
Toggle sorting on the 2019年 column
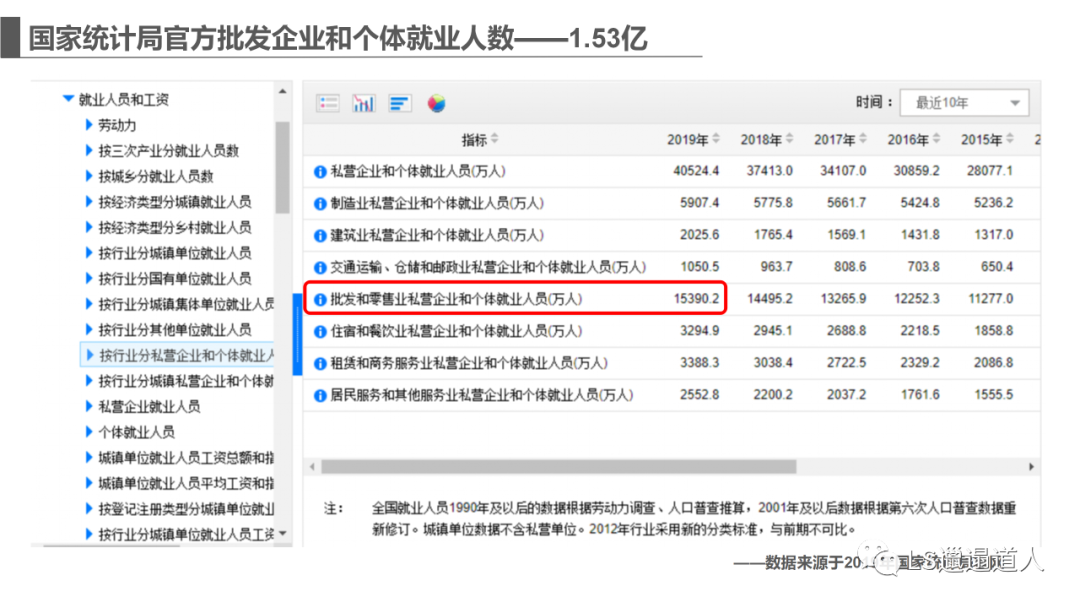click(691, 139)
